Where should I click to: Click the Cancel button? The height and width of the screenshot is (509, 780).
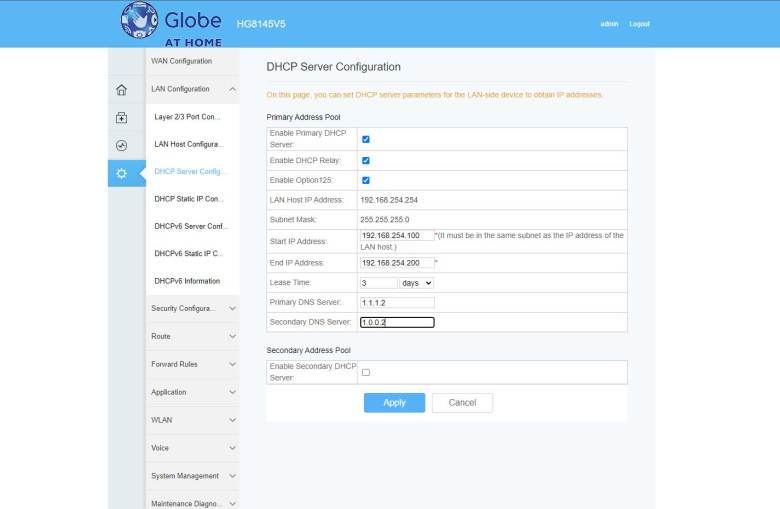pos(463,403)
